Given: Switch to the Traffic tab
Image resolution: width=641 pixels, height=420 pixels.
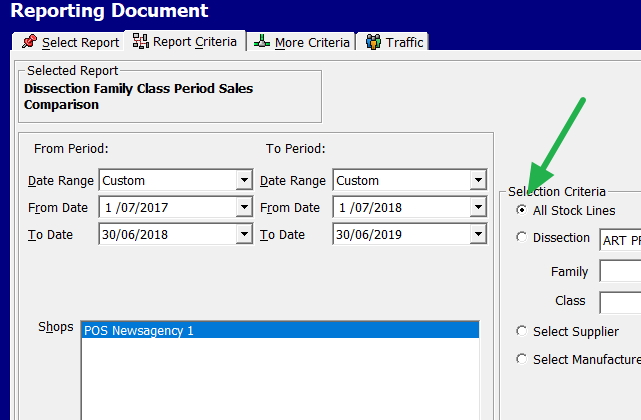Looking at the screenshot, I should [x=392, y=42].
